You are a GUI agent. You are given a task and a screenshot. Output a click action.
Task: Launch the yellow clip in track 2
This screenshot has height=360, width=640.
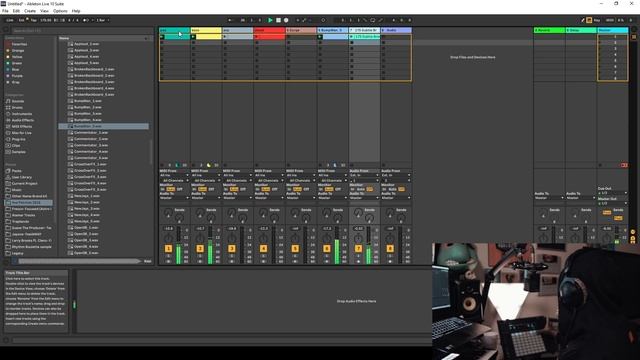click(x=193, y=37)
